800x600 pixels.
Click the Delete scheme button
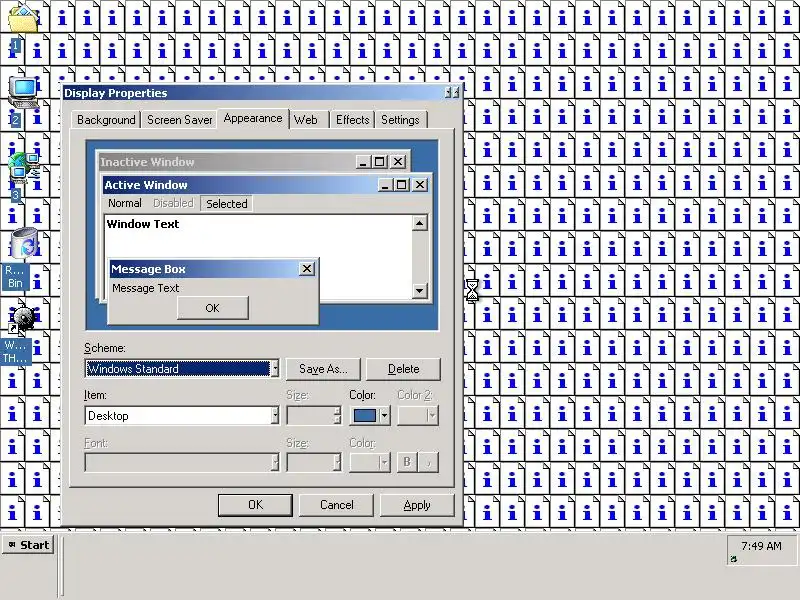pyautogui.click(x=404, y=369)
